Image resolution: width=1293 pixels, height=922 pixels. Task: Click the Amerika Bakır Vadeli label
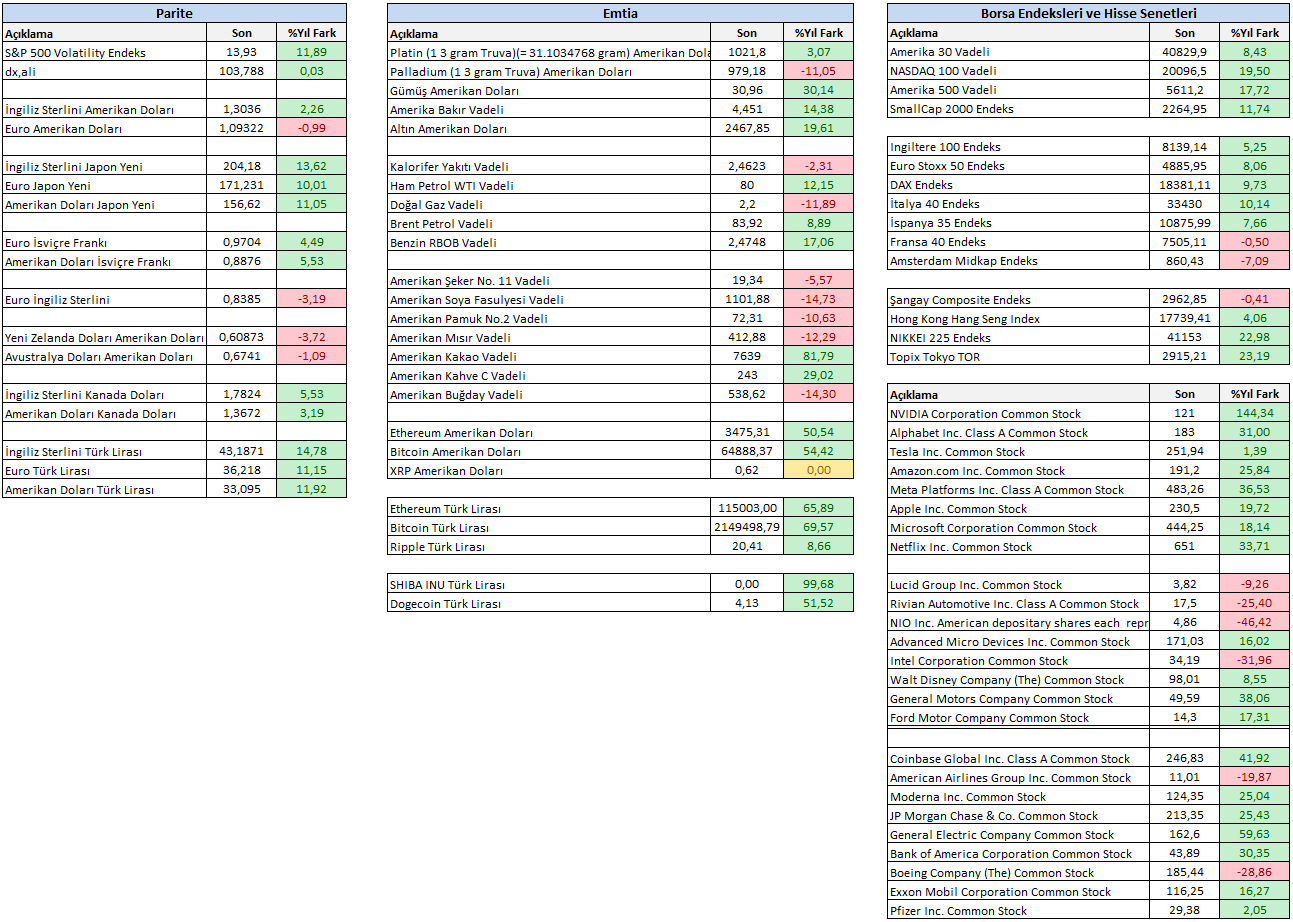[x=549, y=109]
